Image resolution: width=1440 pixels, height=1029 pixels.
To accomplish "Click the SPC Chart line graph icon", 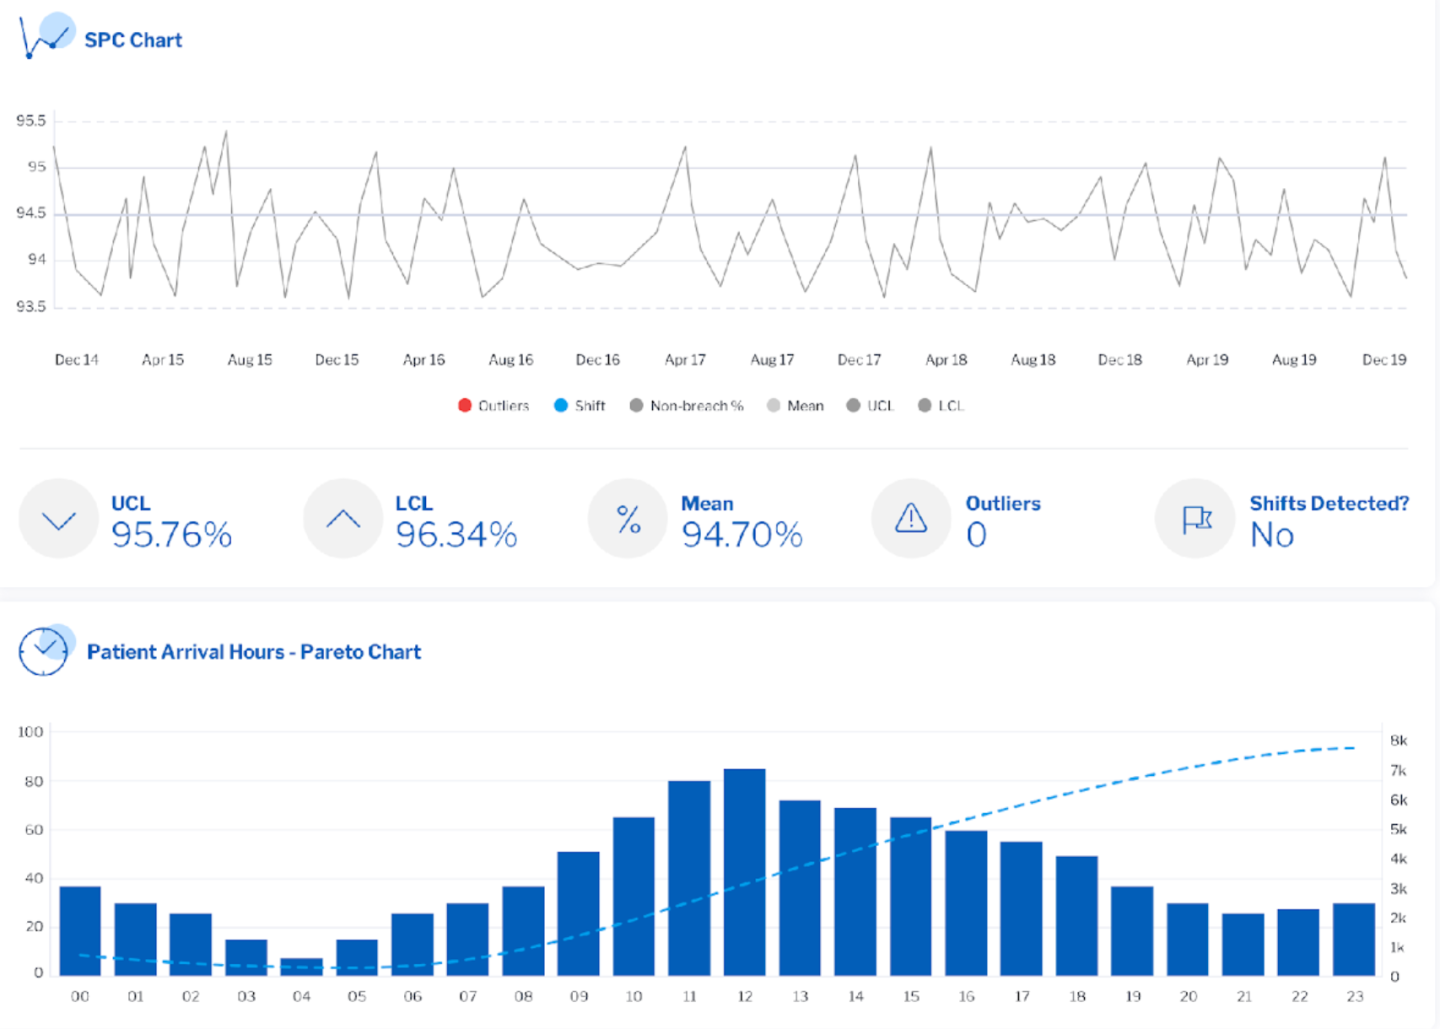I will (x=45, y=37).
